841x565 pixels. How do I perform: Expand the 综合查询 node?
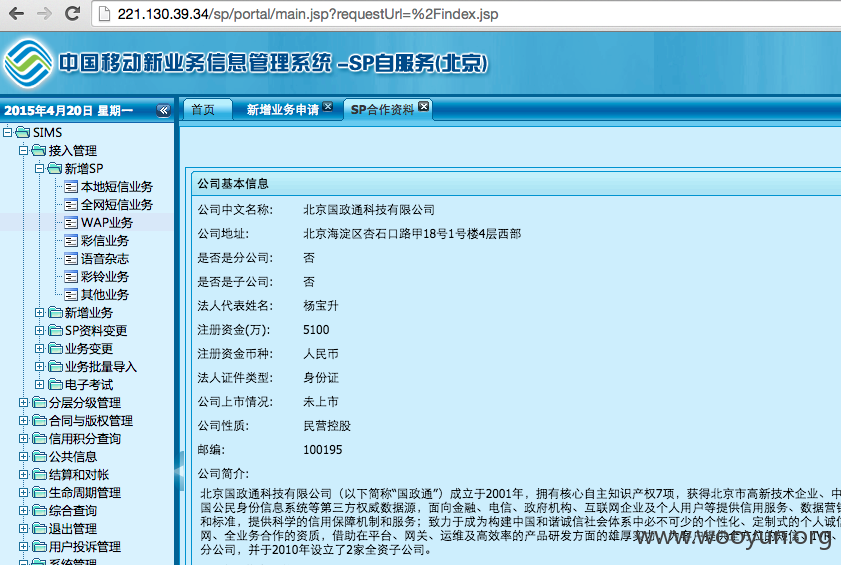pos(23,510)
